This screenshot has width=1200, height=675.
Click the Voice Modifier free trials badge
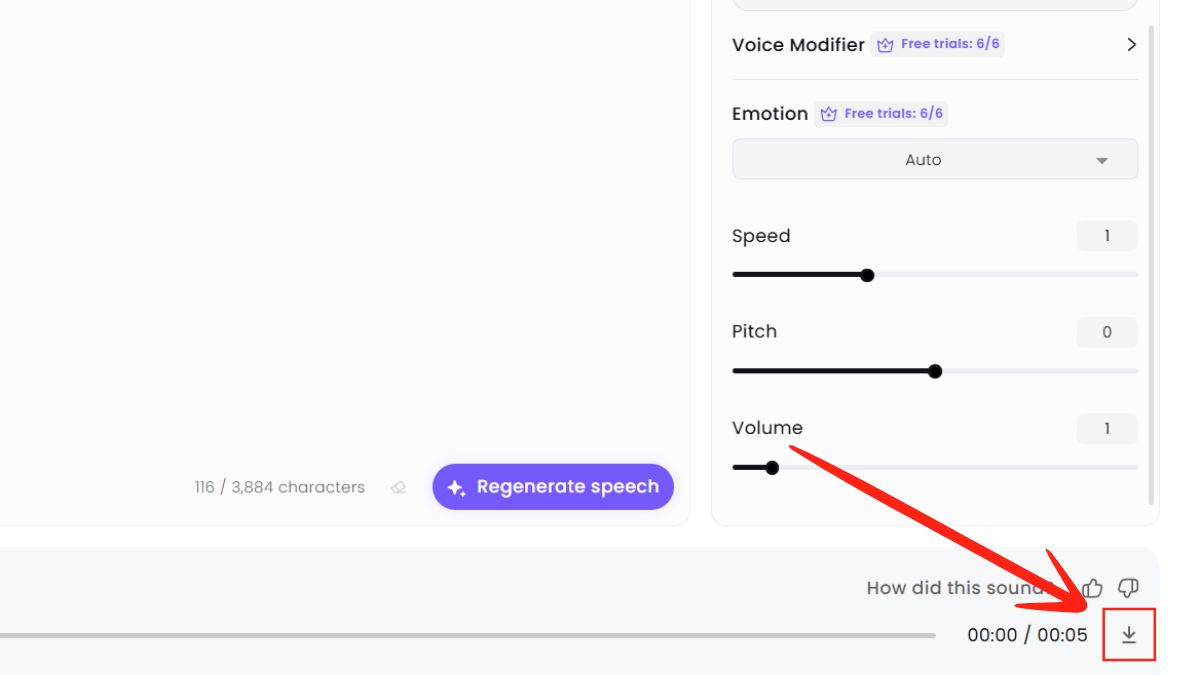coord(938,44)
